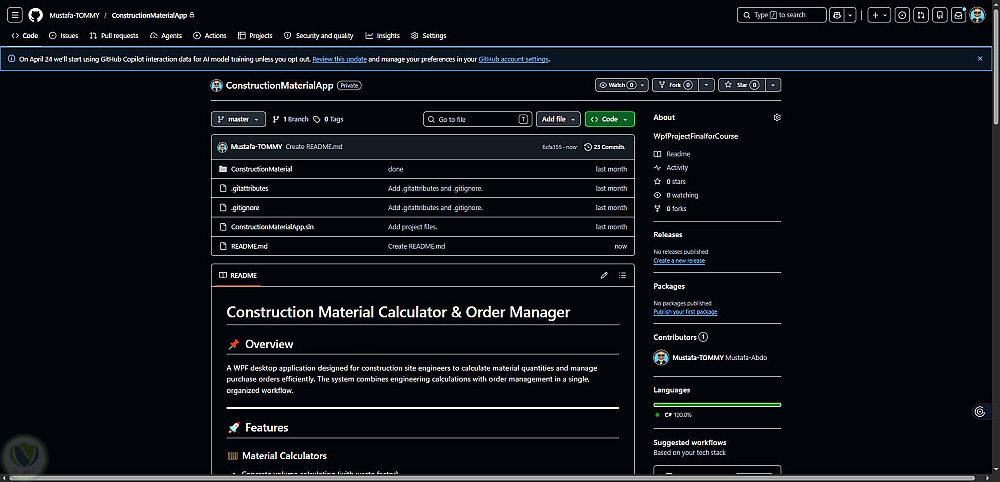Open your pull requests header icon

tap(921, 15)
